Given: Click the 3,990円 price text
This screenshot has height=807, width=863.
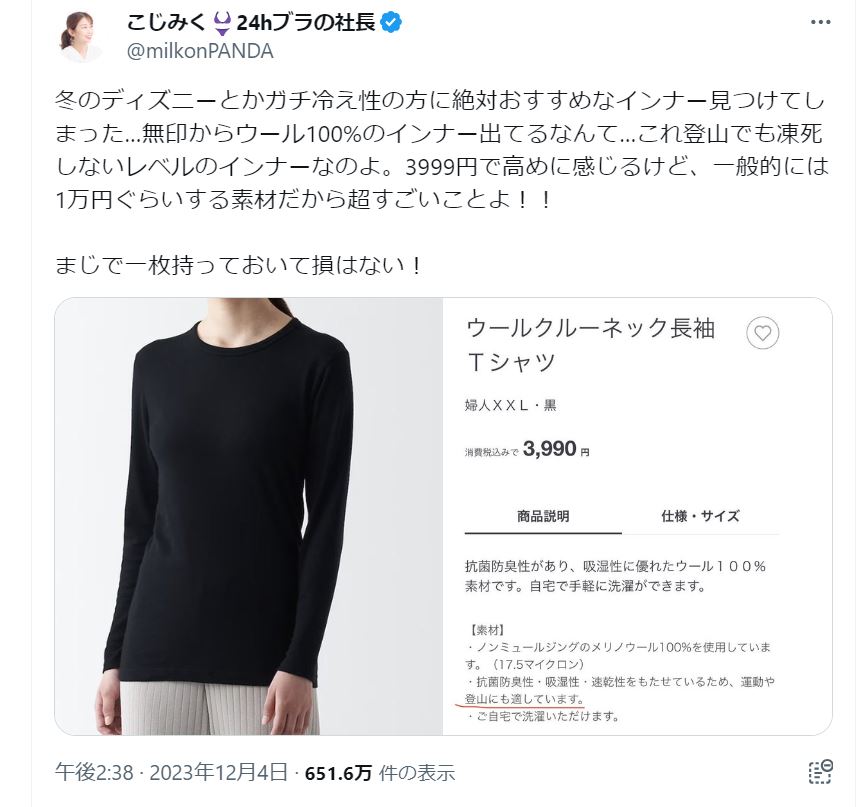Looking at the screenshot, I should pyautogui.click(x=555, y=449).
